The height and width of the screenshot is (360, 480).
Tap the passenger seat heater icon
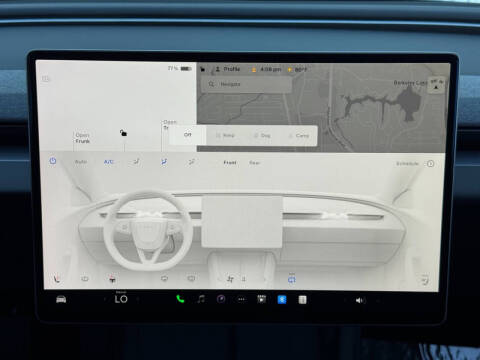click(x=425, y=280)
